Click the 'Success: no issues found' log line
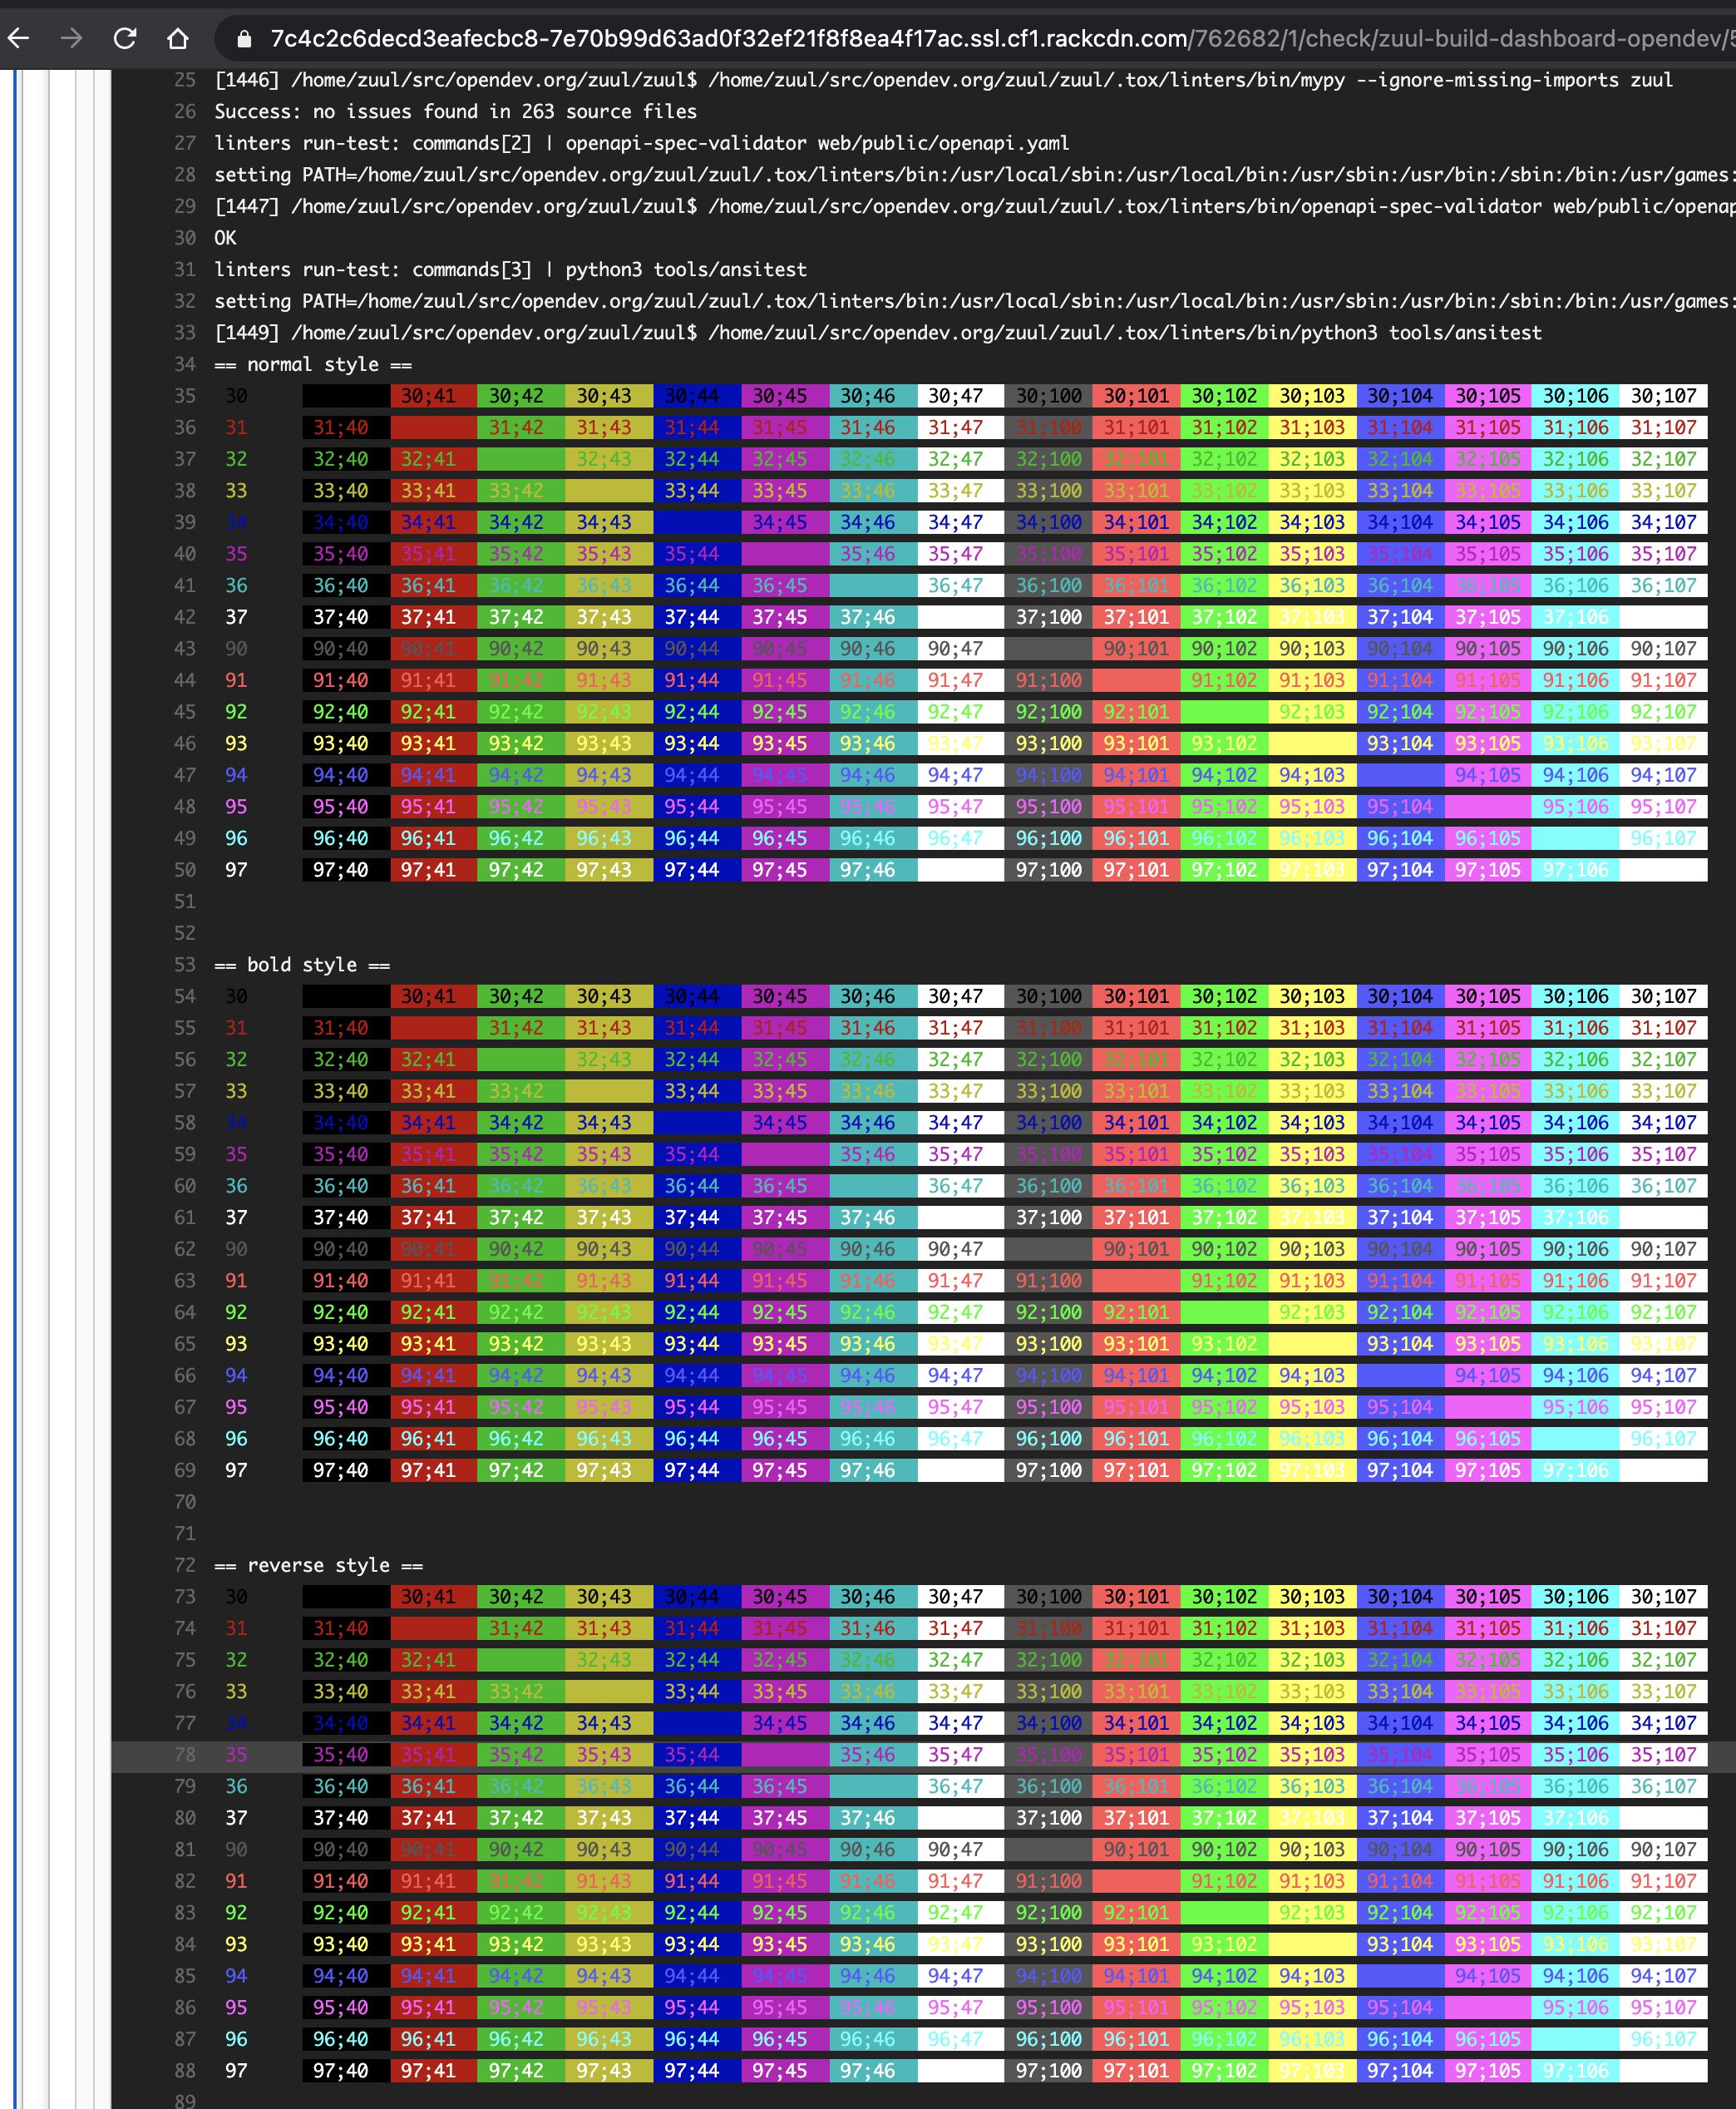1736x2109 pixels. coord(454,111)
